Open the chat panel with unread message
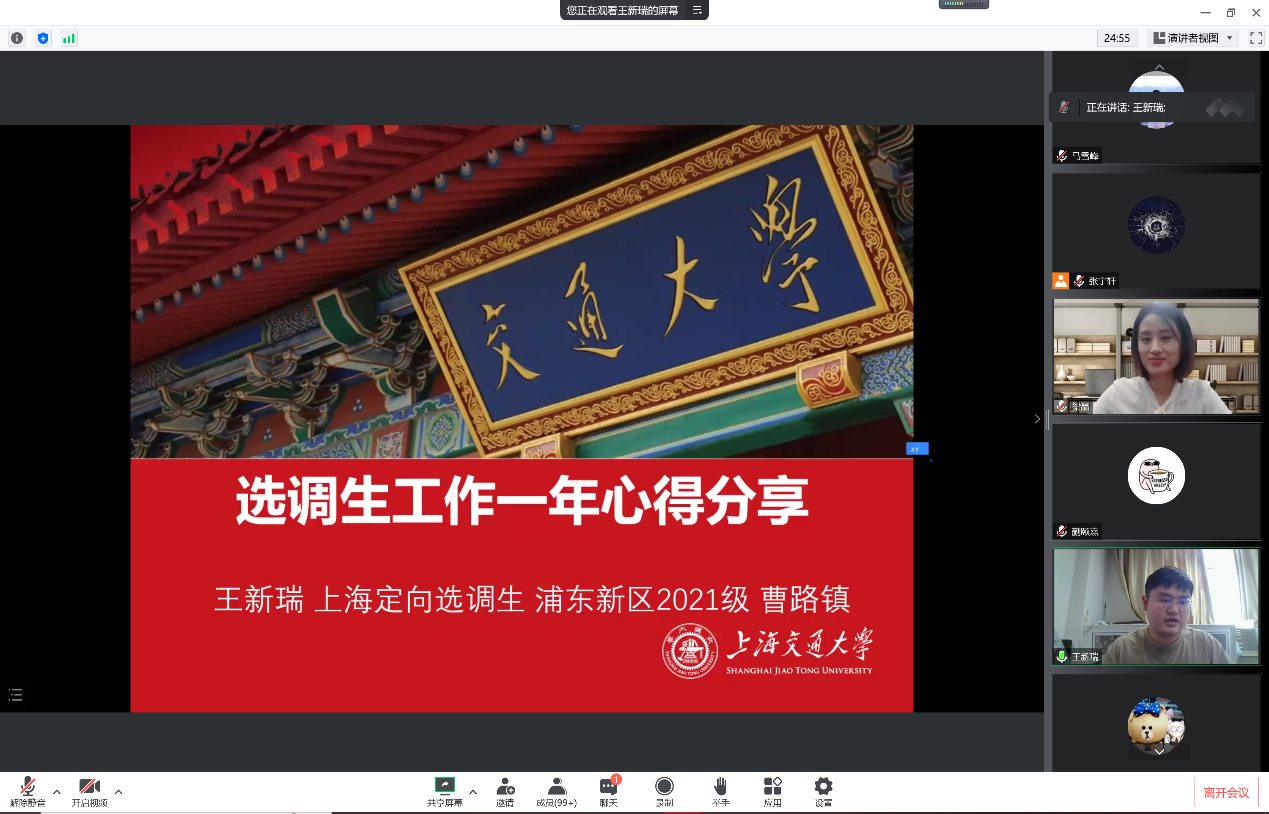The height and width of the screenshot is (814, 1269). 608,791
